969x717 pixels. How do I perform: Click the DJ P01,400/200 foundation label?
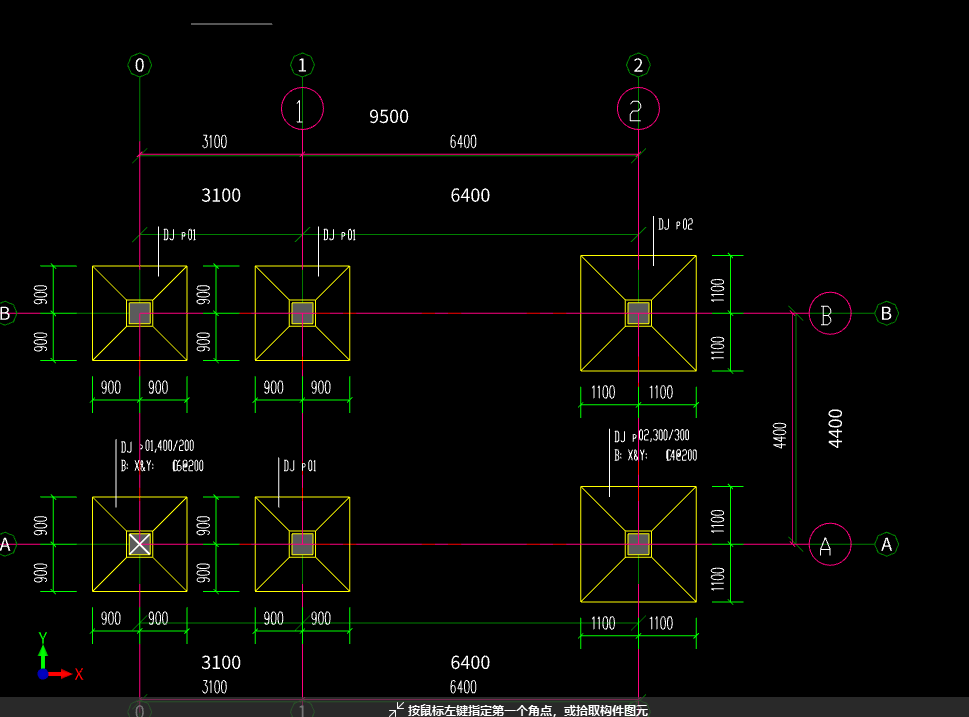(x=158, y=446)
